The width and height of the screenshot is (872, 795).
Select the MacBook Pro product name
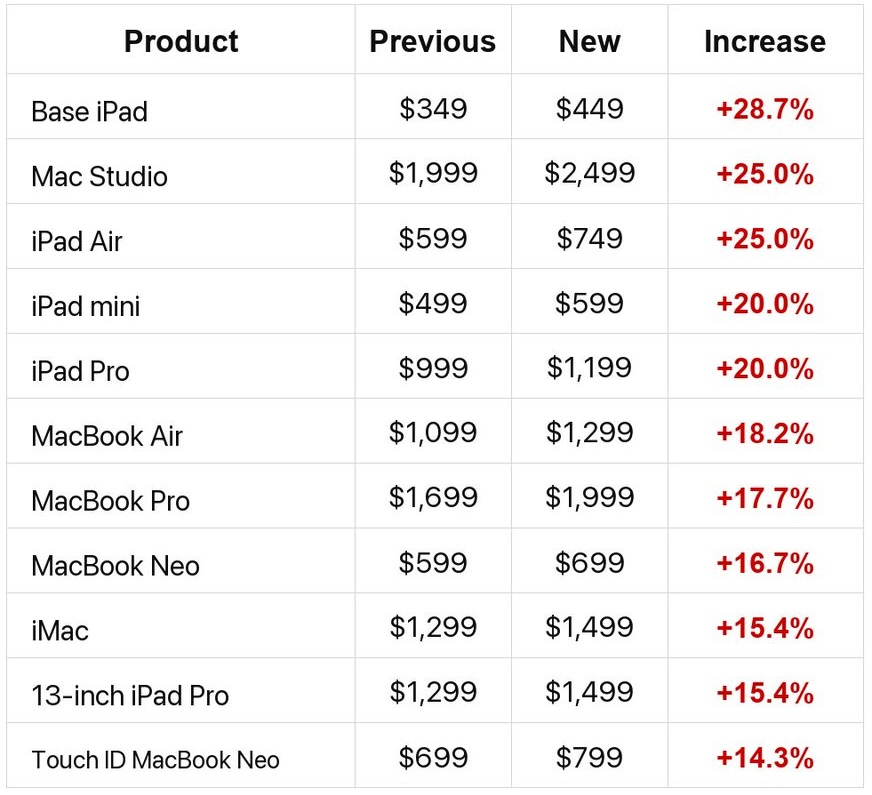(111, 501)
